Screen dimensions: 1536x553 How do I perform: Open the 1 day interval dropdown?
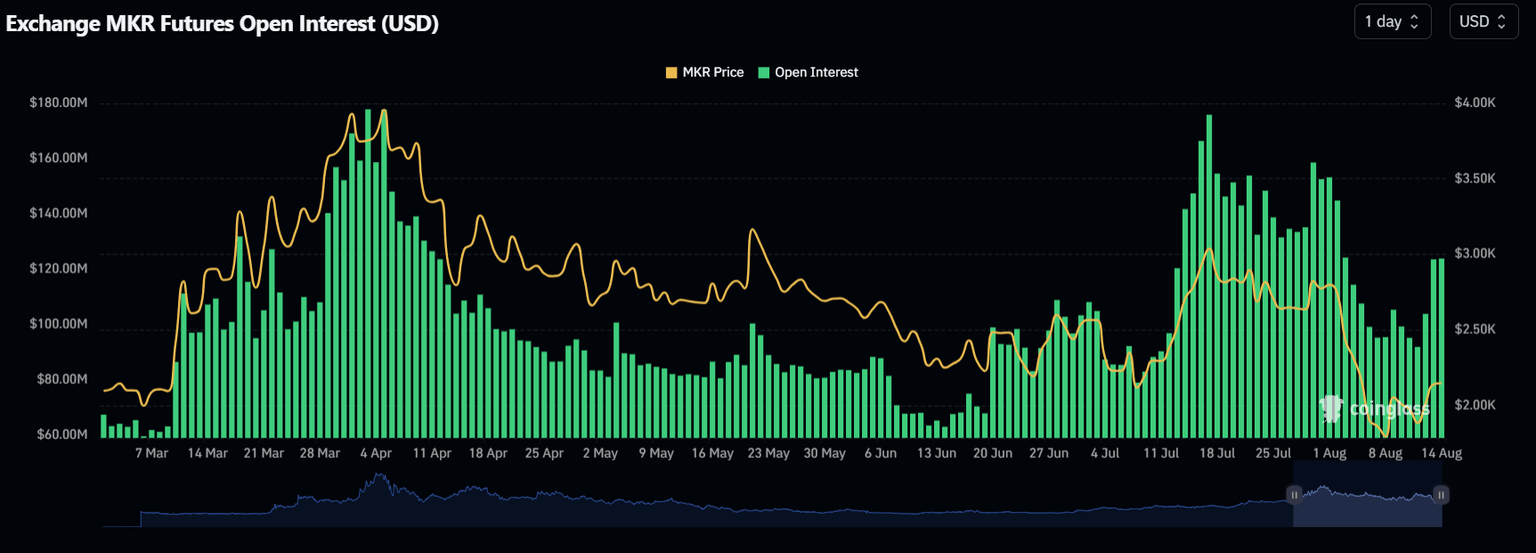pyautogui.click(x=1391, y=22)
